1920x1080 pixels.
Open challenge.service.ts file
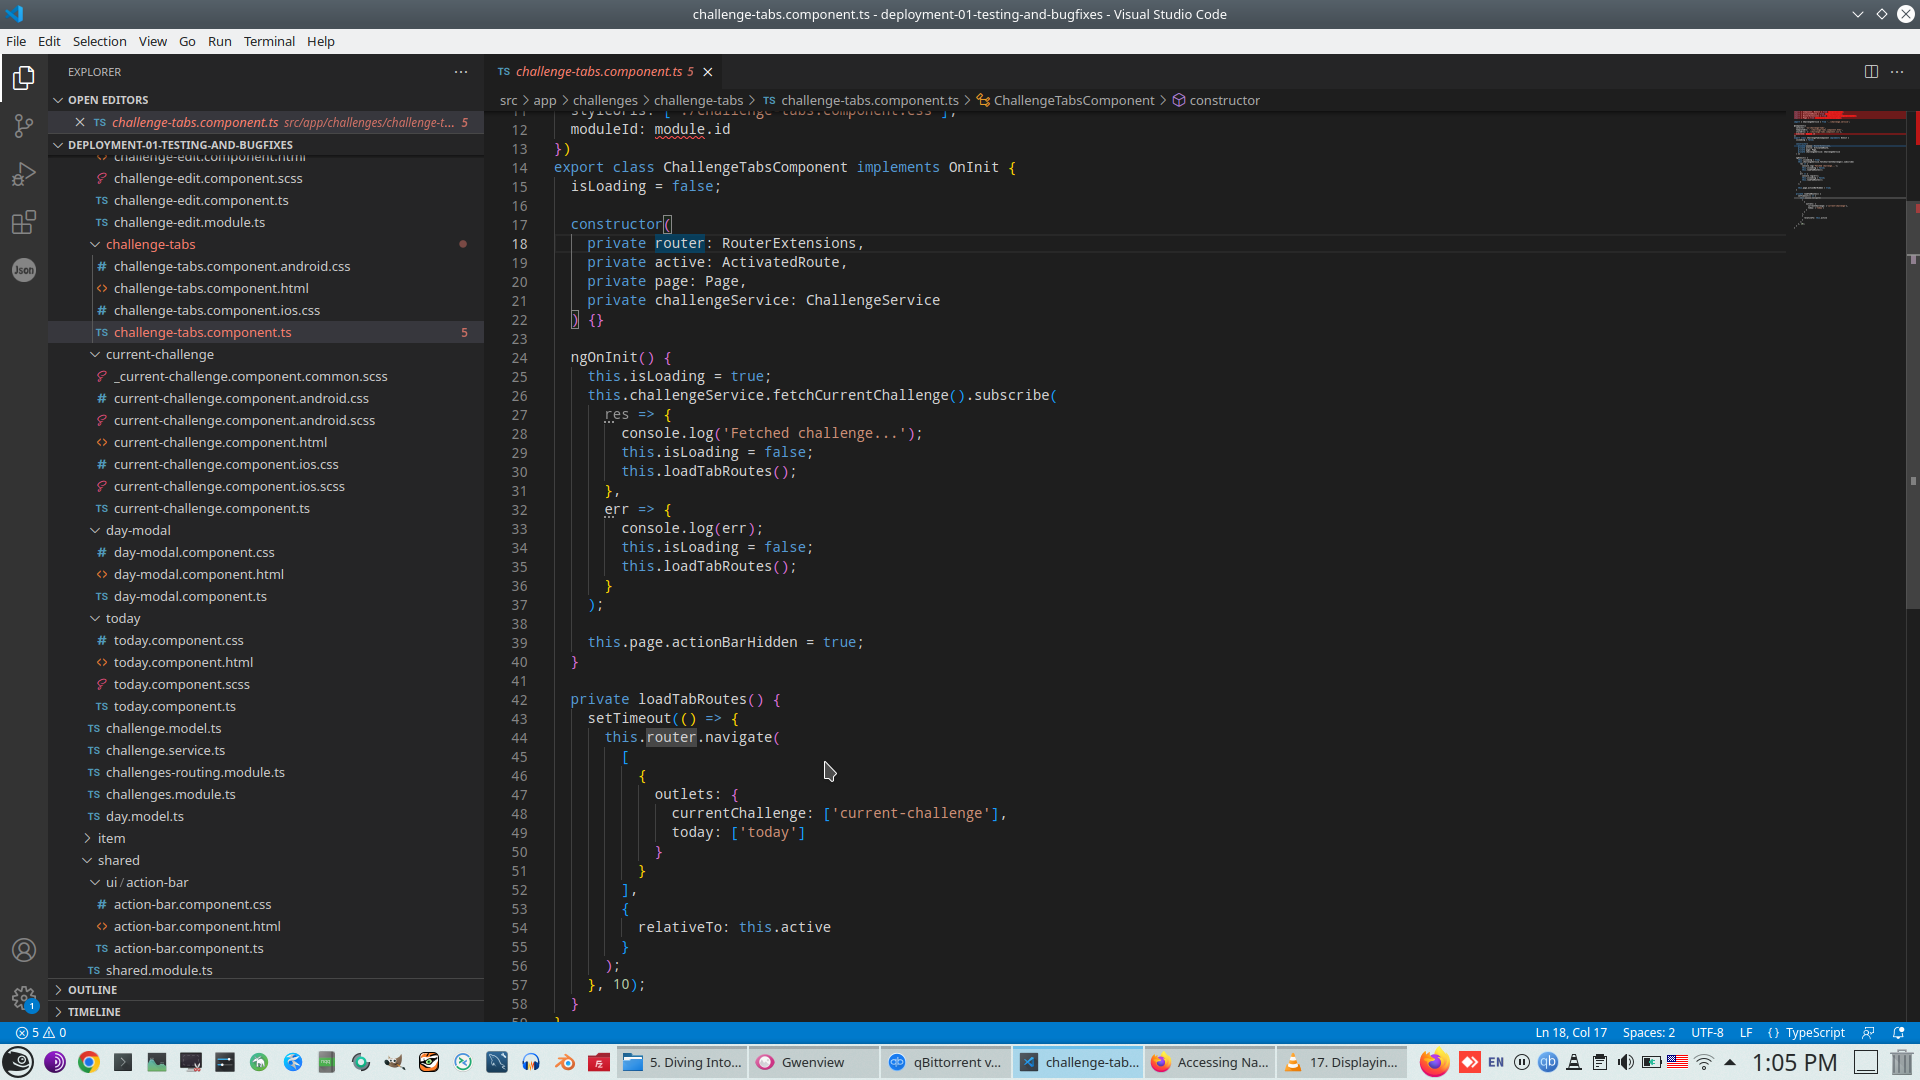pos(165,750)
